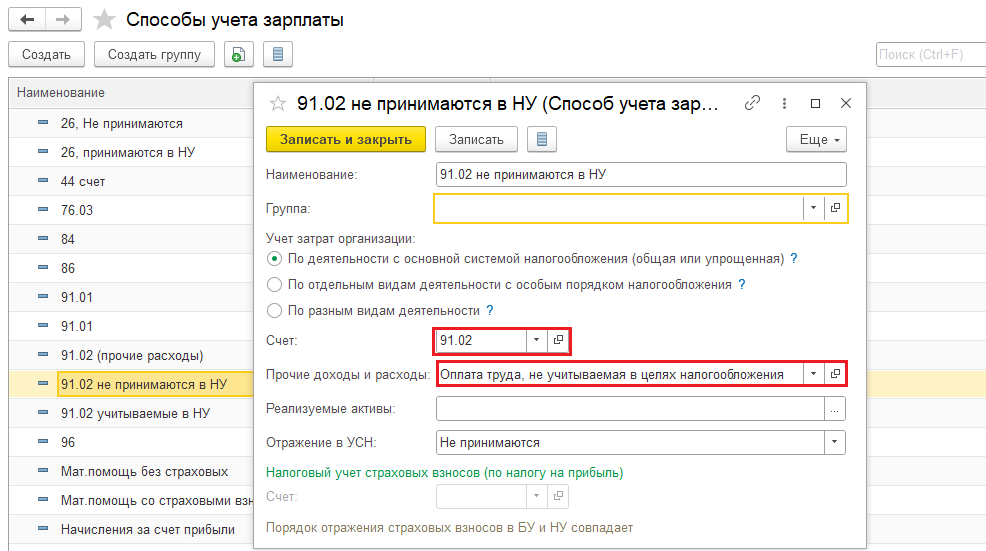The width and height of the screenshot is (986, 551).
Task: Open the Еще menu in the dialog
Action: (816, 139)
